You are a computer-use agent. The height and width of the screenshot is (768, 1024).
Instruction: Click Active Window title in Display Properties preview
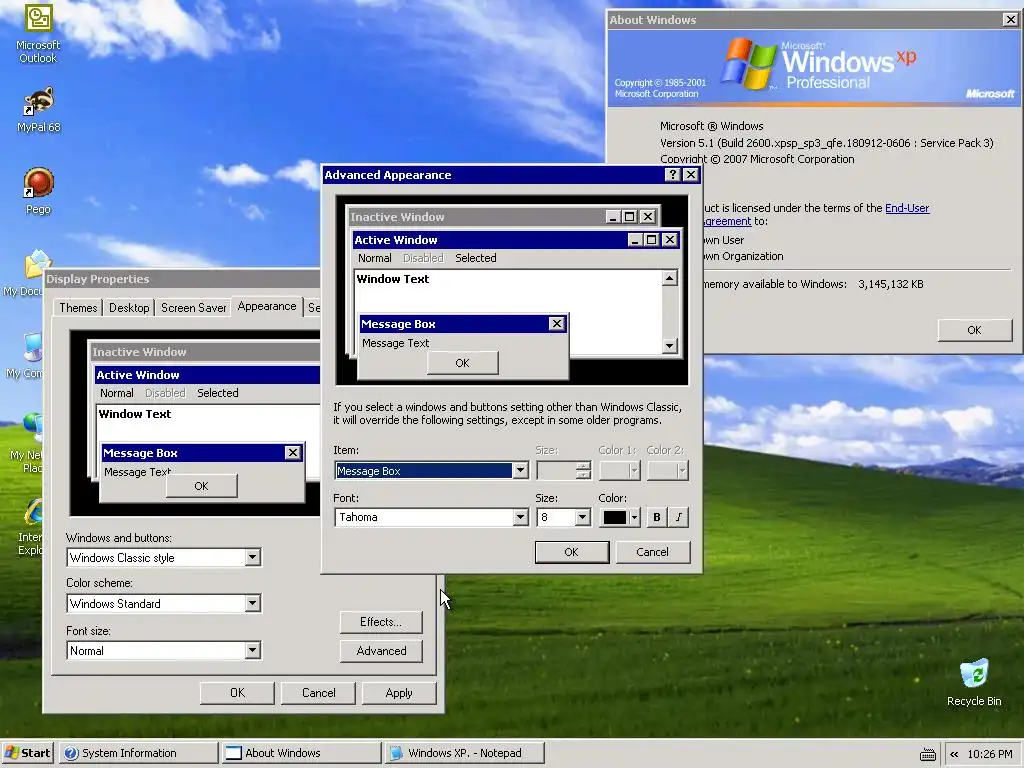(138, 375)
